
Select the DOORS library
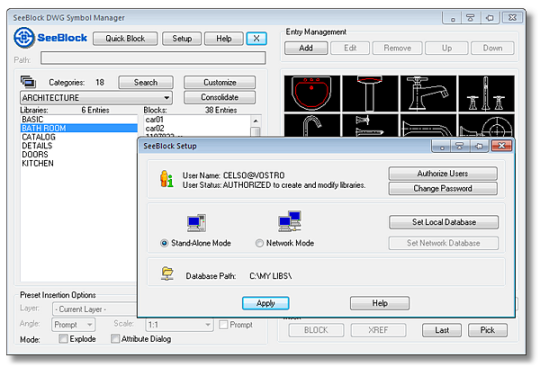tap(79, 155)
